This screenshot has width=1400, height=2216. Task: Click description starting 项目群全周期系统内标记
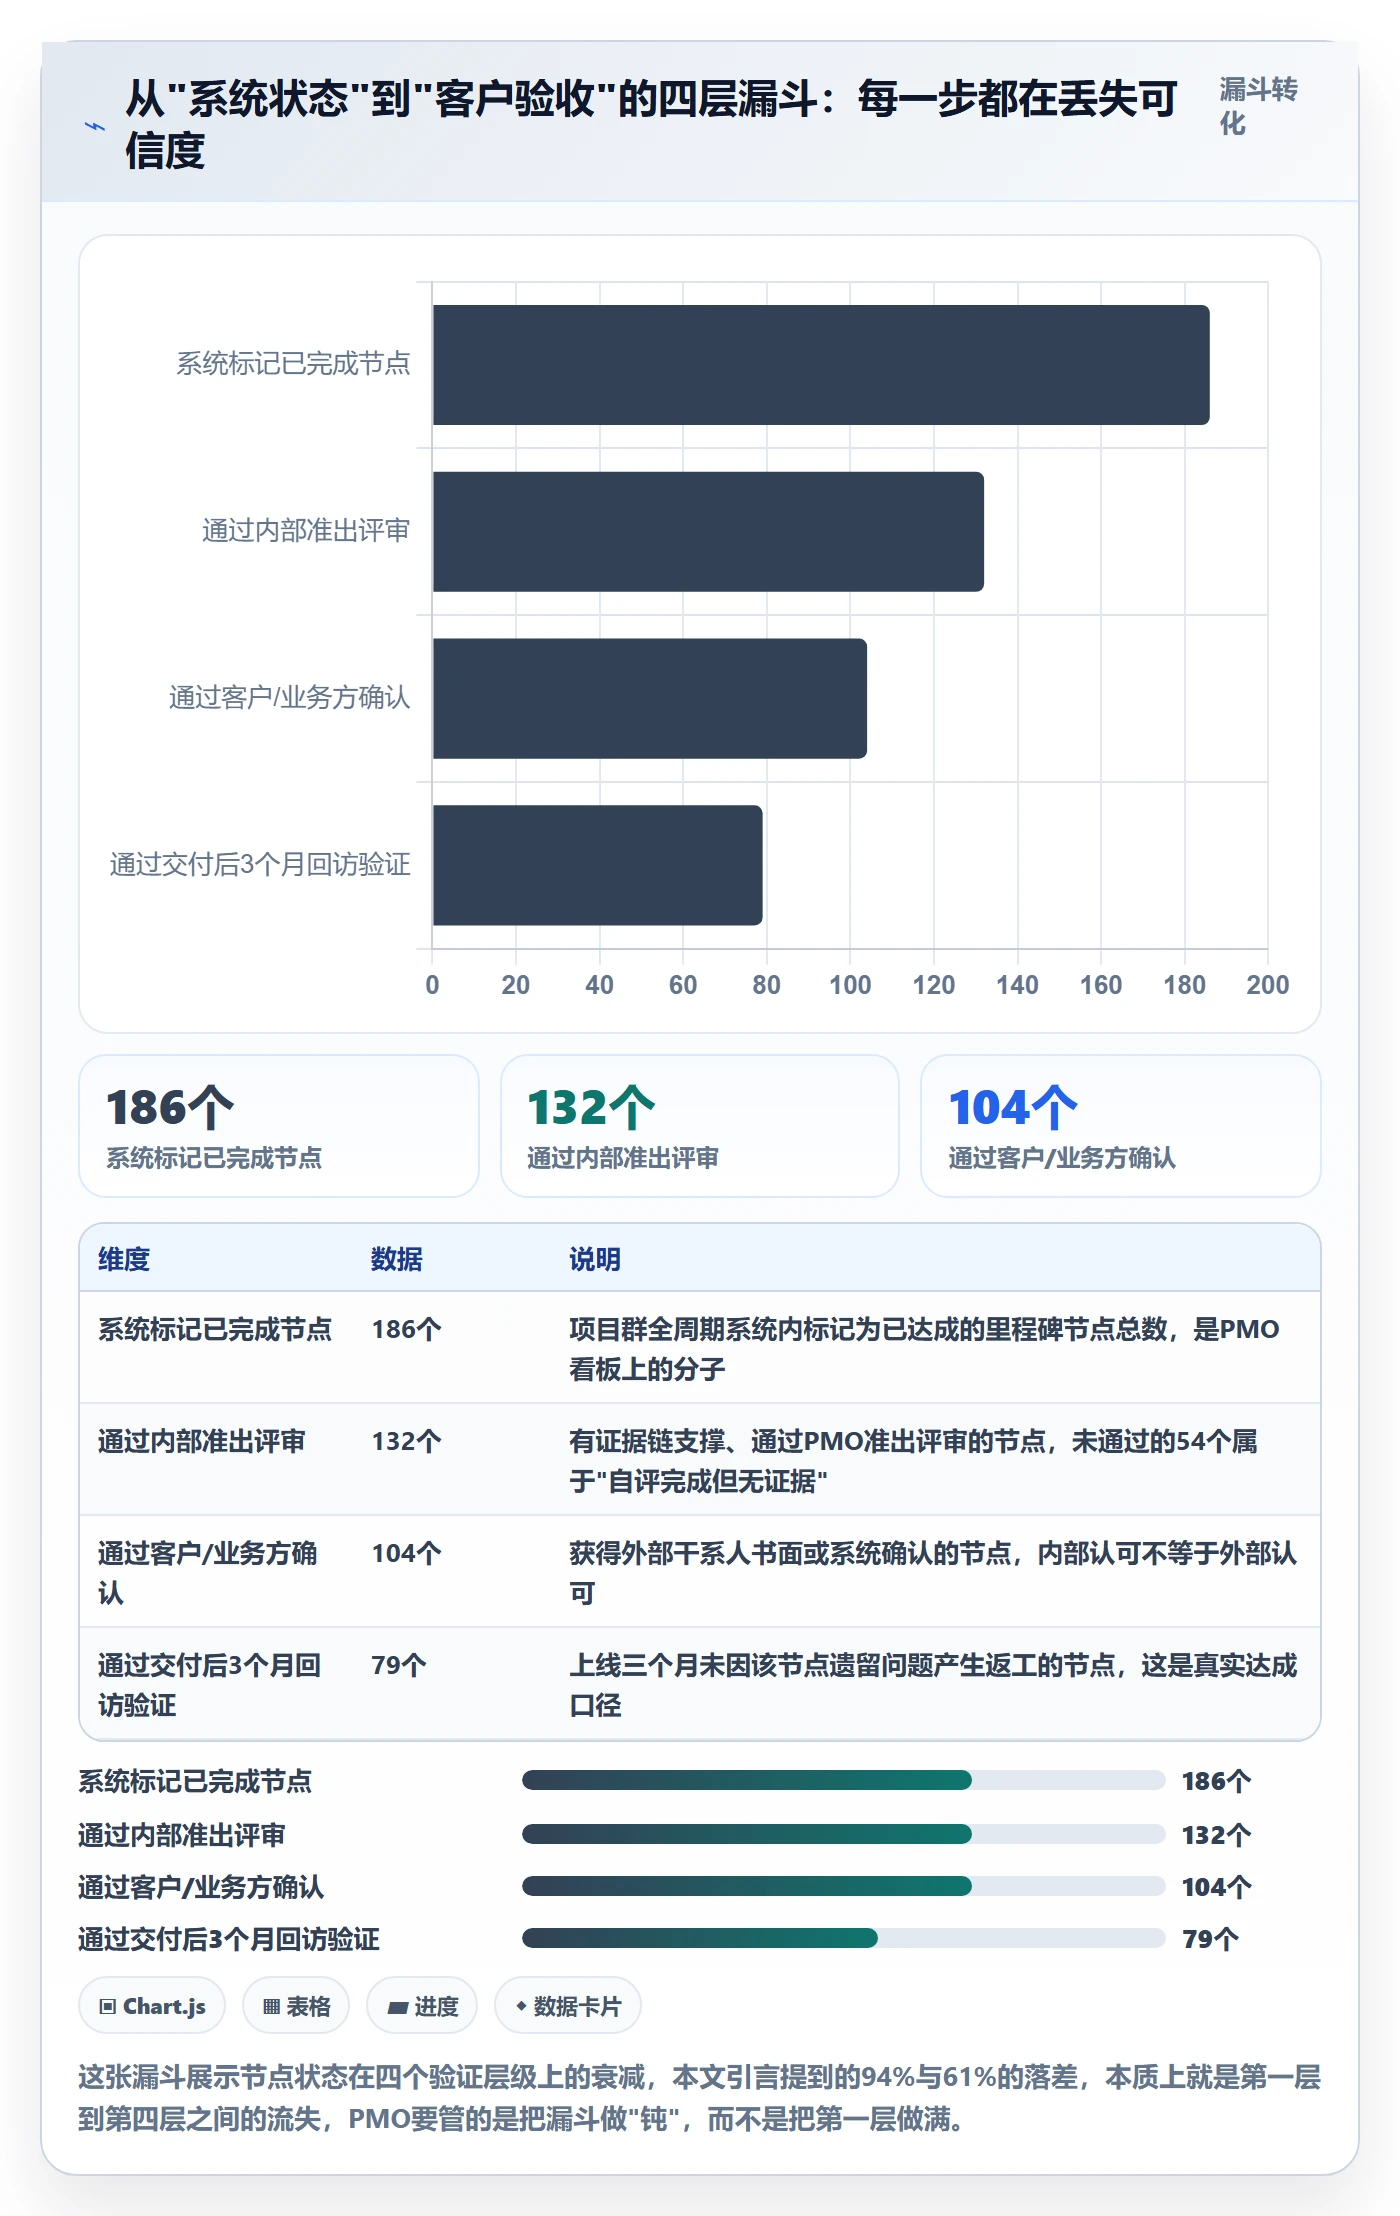click(x=925, y=1349)
